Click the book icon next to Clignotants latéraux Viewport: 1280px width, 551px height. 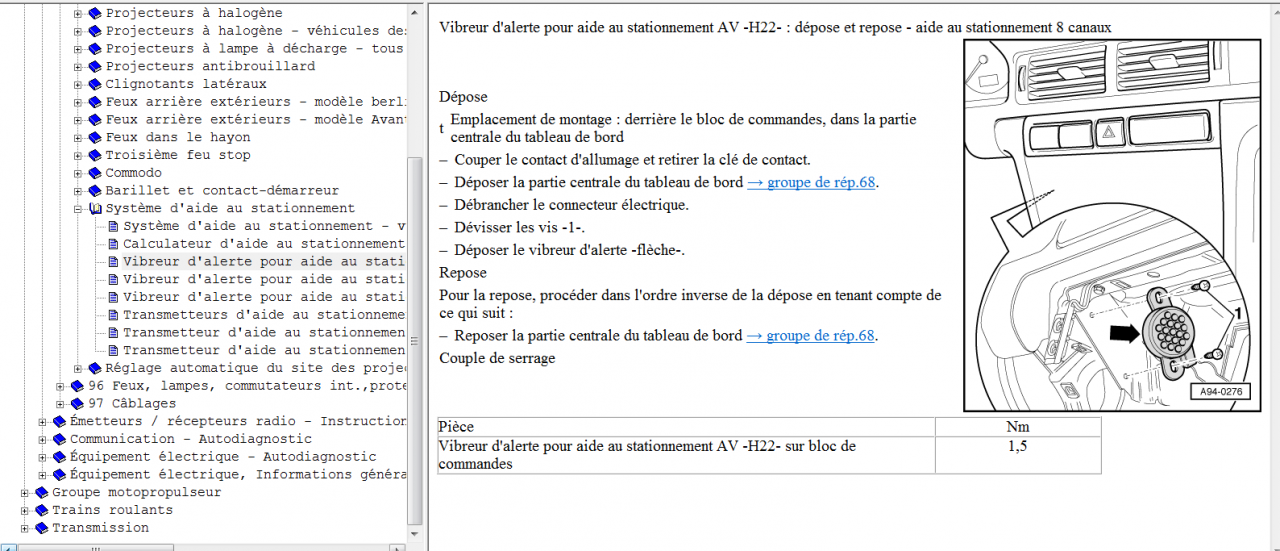point(95,84)
